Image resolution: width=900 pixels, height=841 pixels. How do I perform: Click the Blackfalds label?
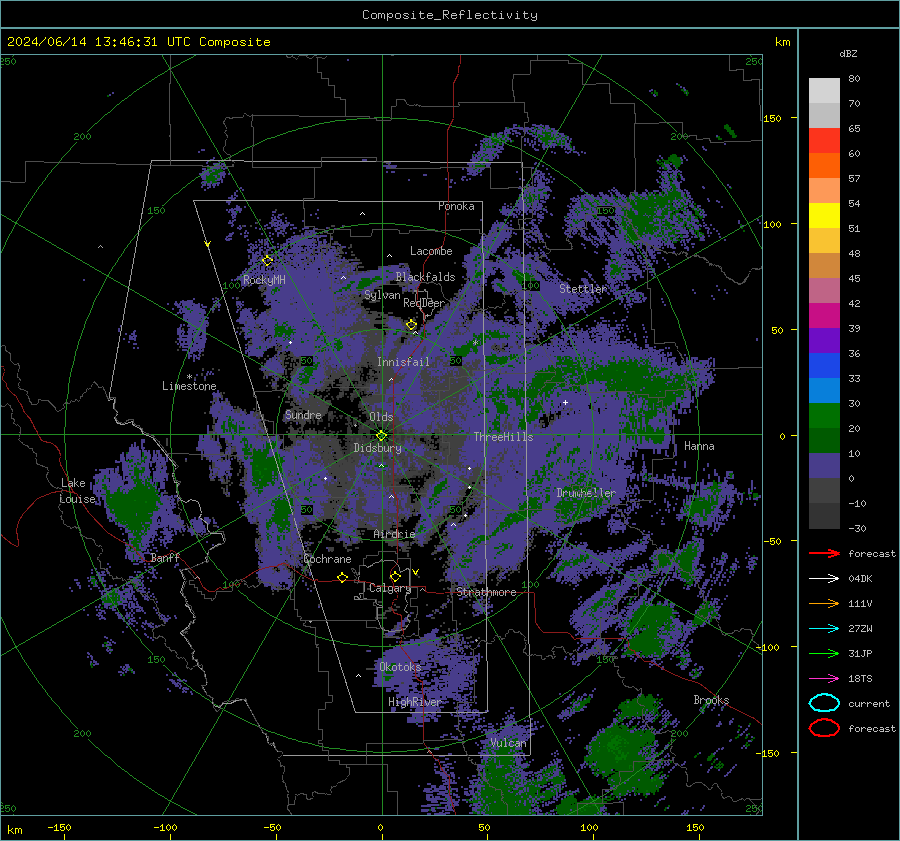(425, 277)
